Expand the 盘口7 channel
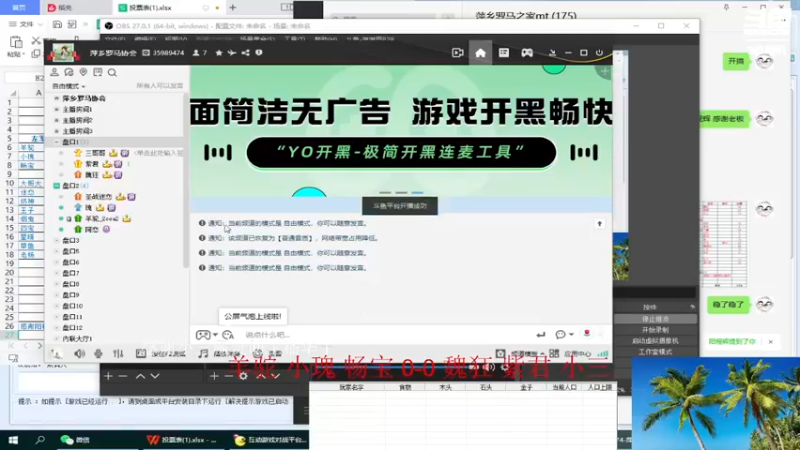800x450 pixels. (x=57, y=273)
